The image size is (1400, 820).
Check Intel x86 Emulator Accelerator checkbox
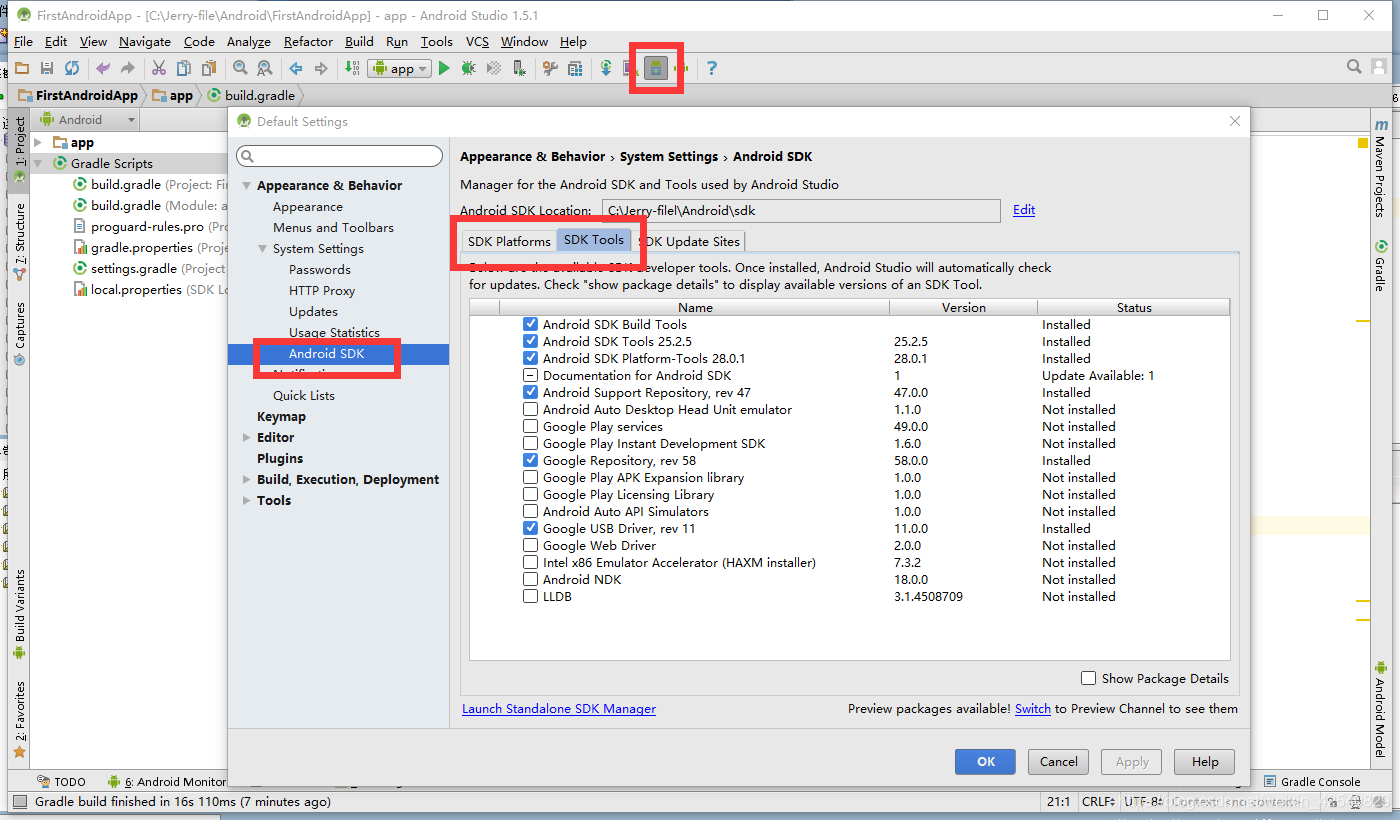point(530,562)
